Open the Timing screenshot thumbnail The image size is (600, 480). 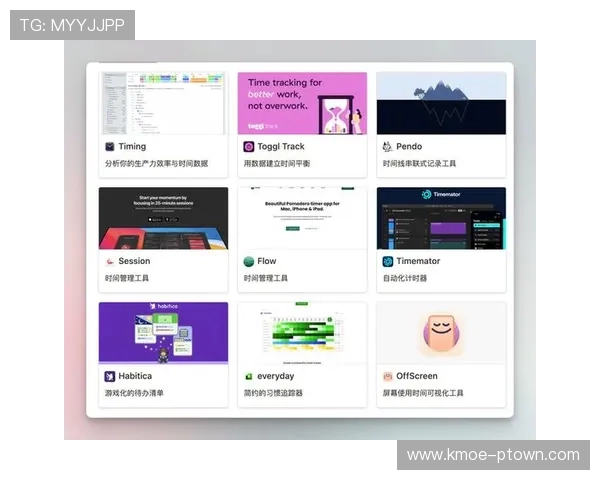click(163, 103)
